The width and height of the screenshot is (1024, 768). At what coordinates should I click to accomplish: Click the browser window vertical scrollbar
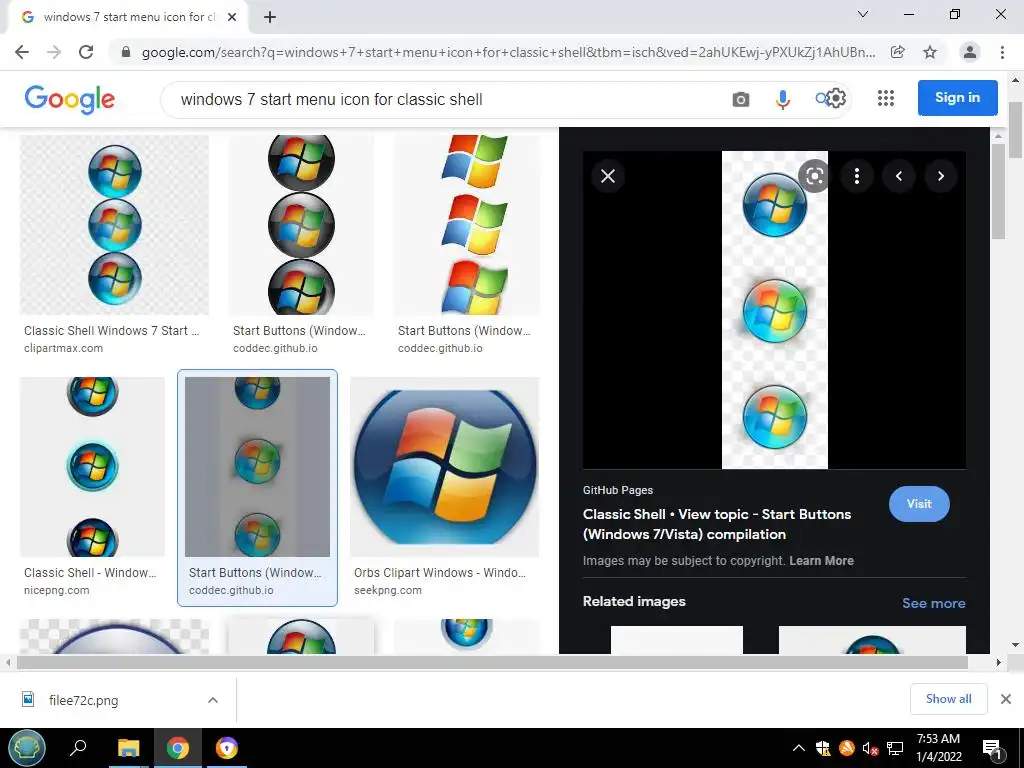[1016, 131]
